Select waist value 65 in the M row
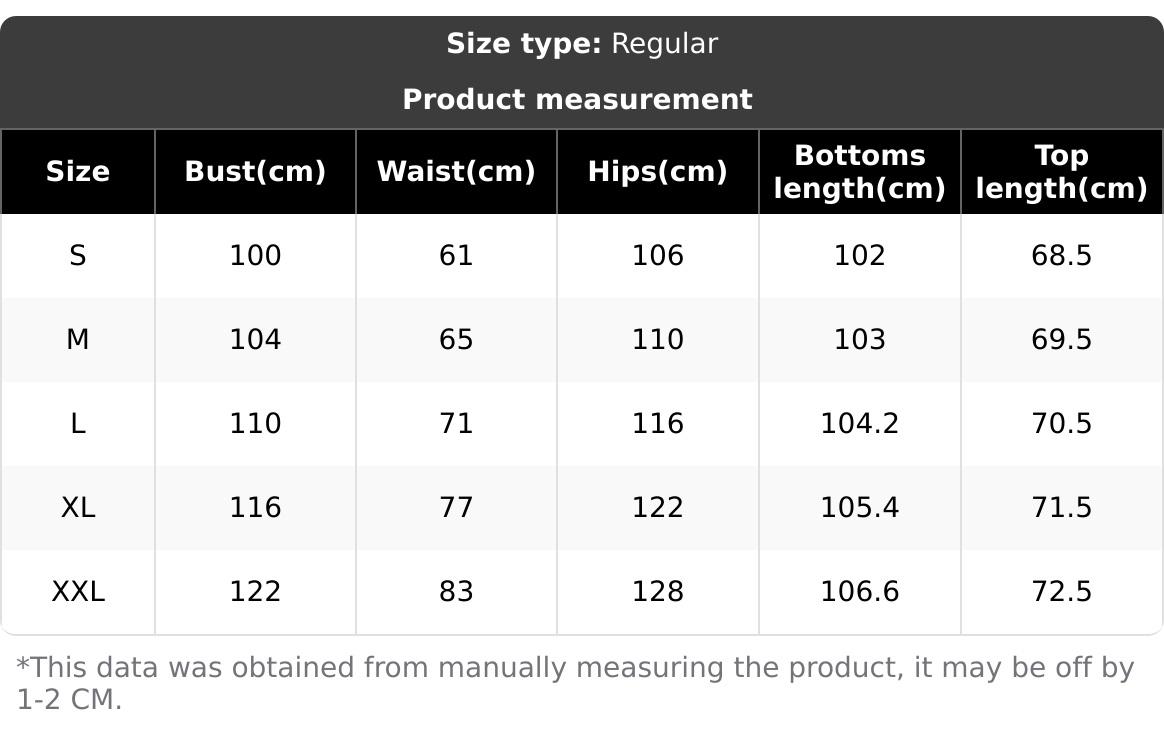1164x732 pixels. (456, 340)
